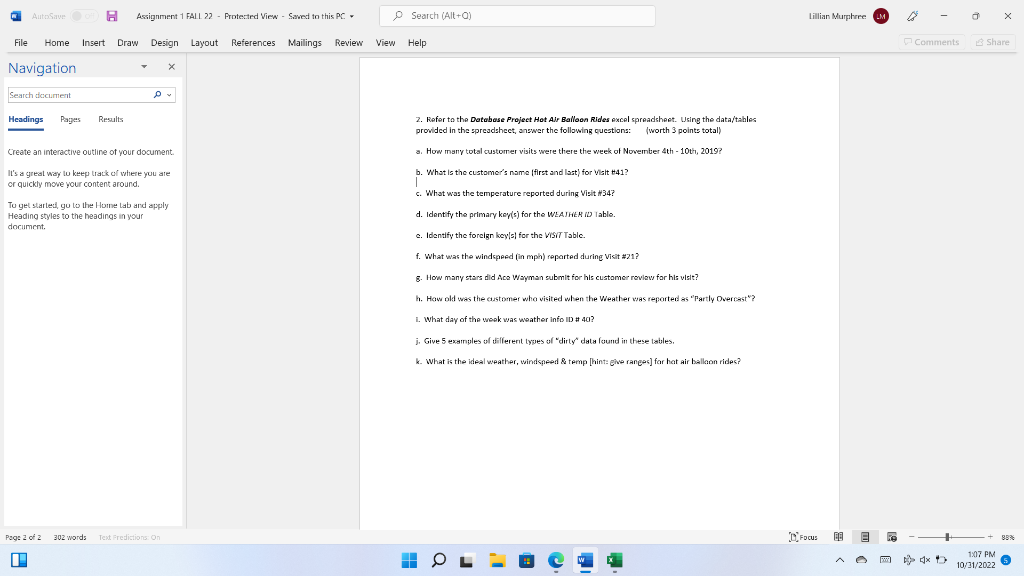The image size is (1024, 576).
Task: Click the zoom in plus button
Action: tap(990, 537)
